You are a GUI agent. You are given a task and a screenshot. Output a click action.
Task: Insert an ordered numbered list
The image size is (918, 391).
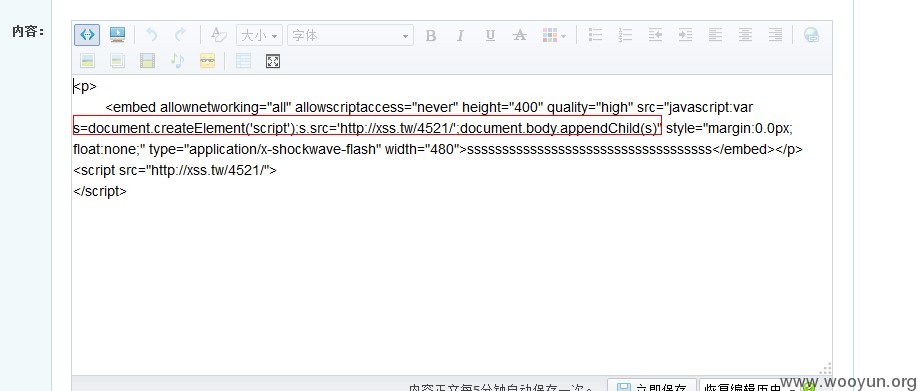(x=625, y=35)
